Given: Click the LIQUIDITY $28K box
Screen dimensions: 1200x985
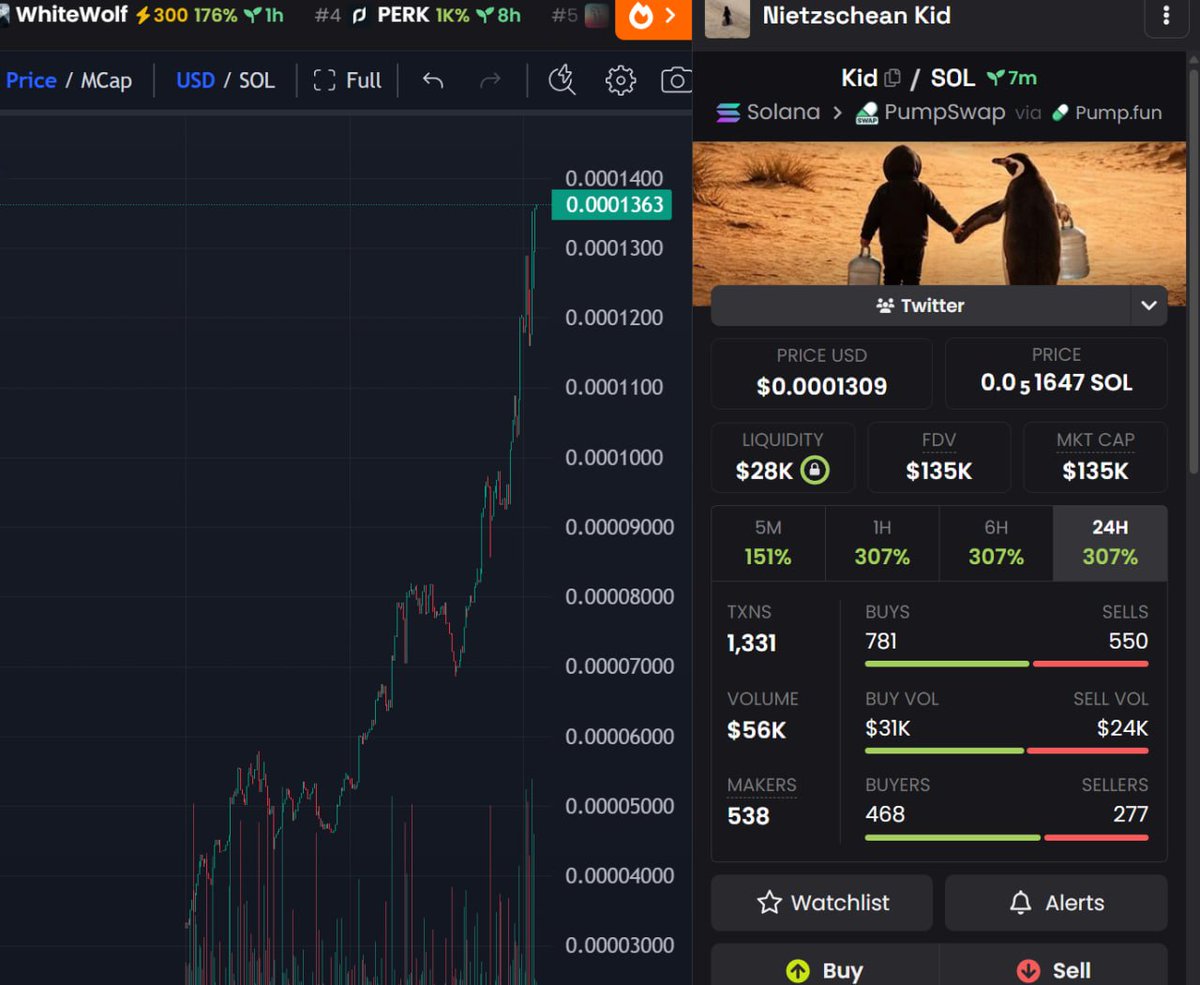Looking at the screenshot, I should pos(783,458).
